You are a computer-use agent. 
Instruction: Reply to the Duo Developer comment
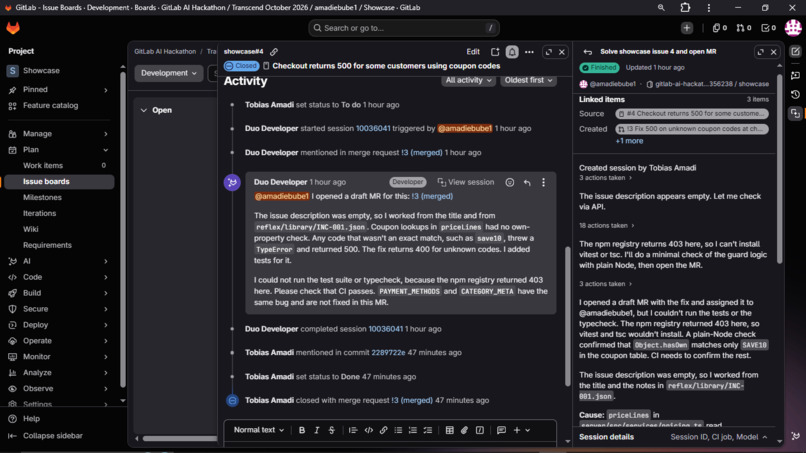(x=527, y=183)
